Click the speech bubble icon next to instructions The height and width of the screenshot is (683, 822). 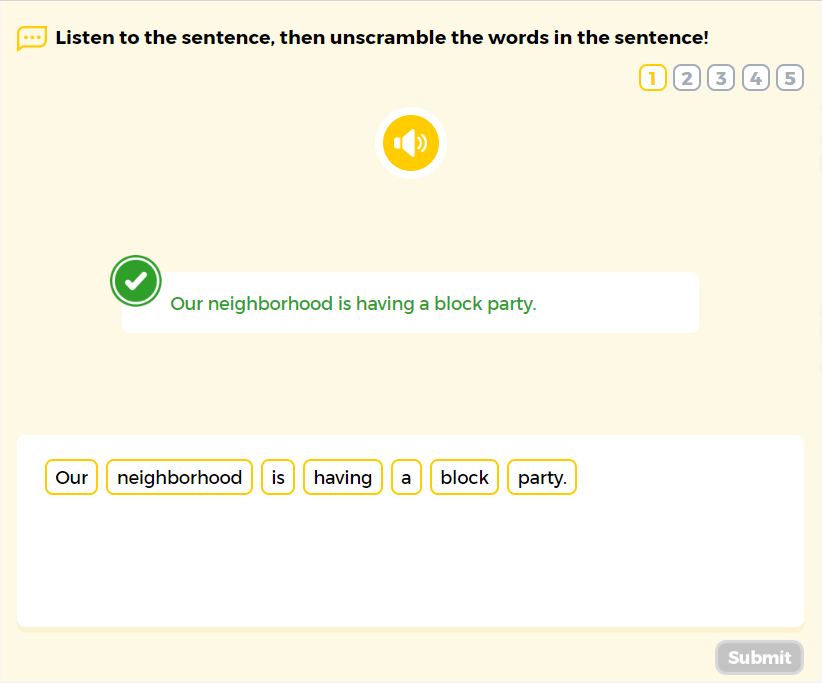tap(31, 38)
